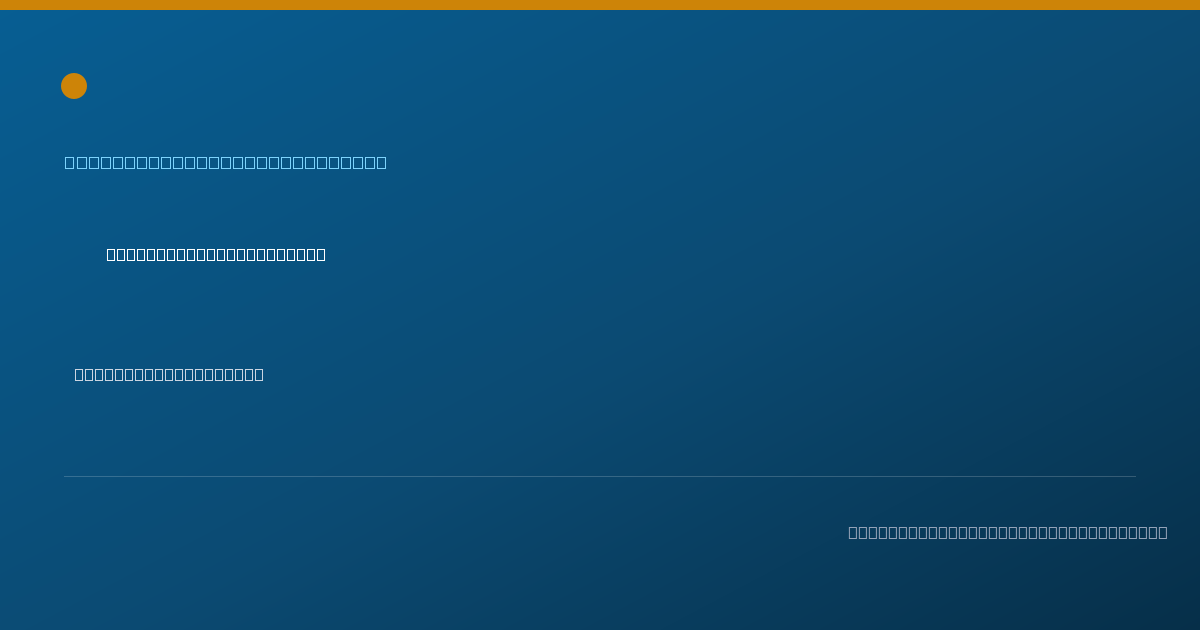
Task: Click the first box of the light blue text line
Action: point(70,162)
